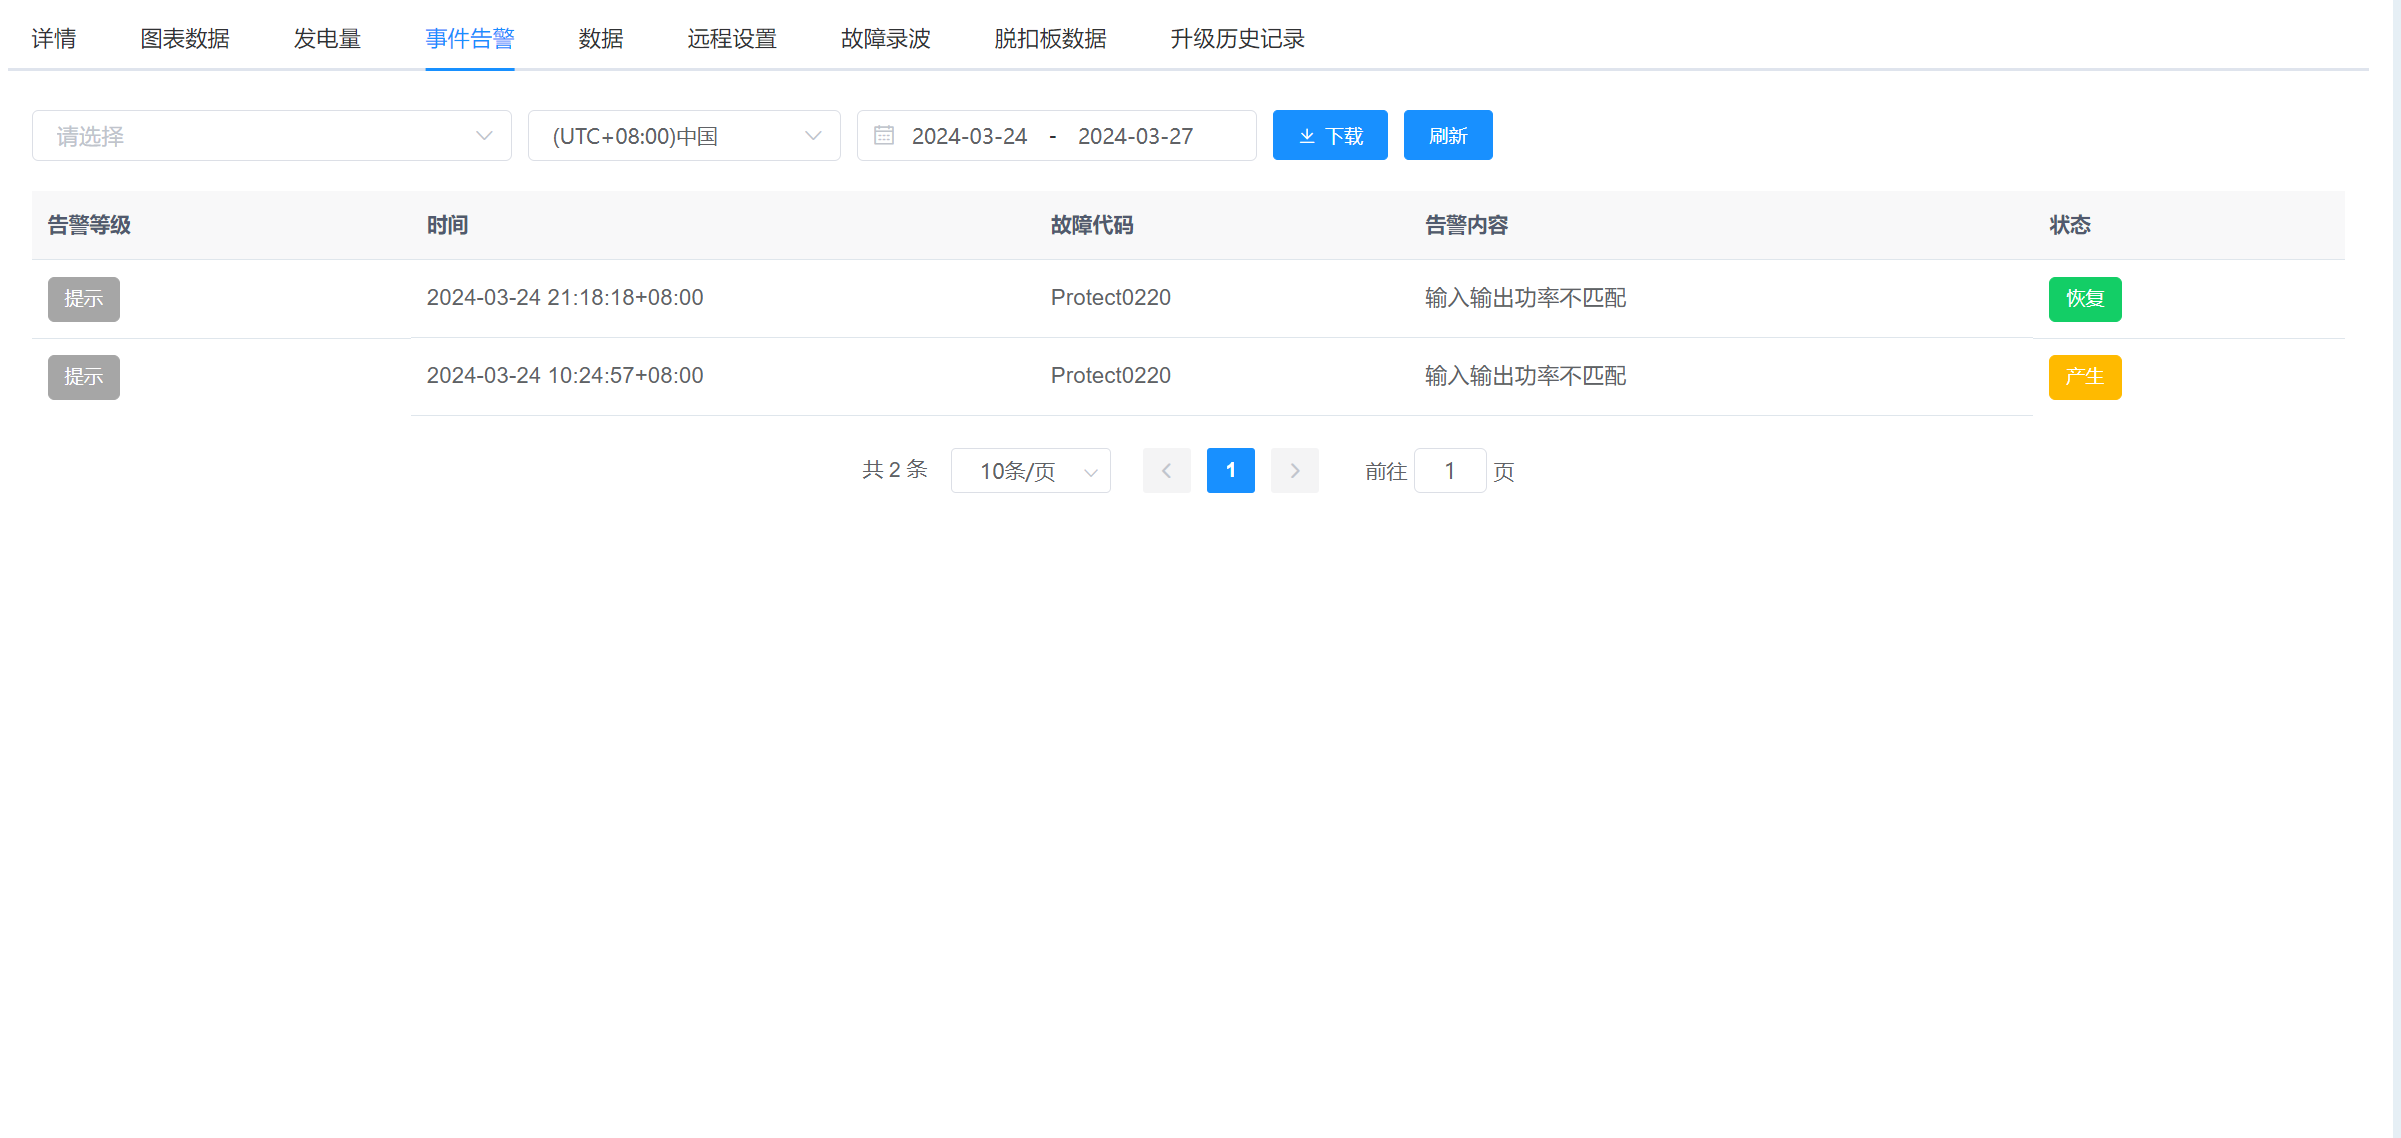This screenshot has width=2401, height=1138.
Task: Click Protect0220 in the 21:18:18 row
Action: pyautogui.click(x=1111, y=298)
